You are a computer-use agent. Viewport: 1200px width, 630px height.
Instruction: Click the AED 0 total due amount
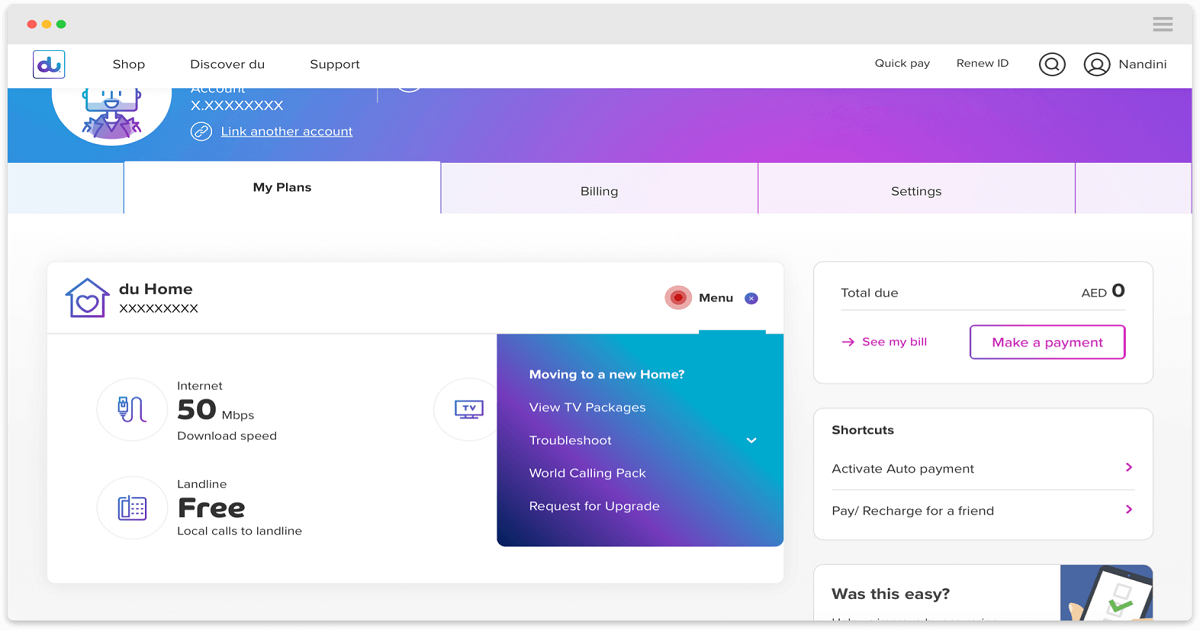tap(1103, 291)
